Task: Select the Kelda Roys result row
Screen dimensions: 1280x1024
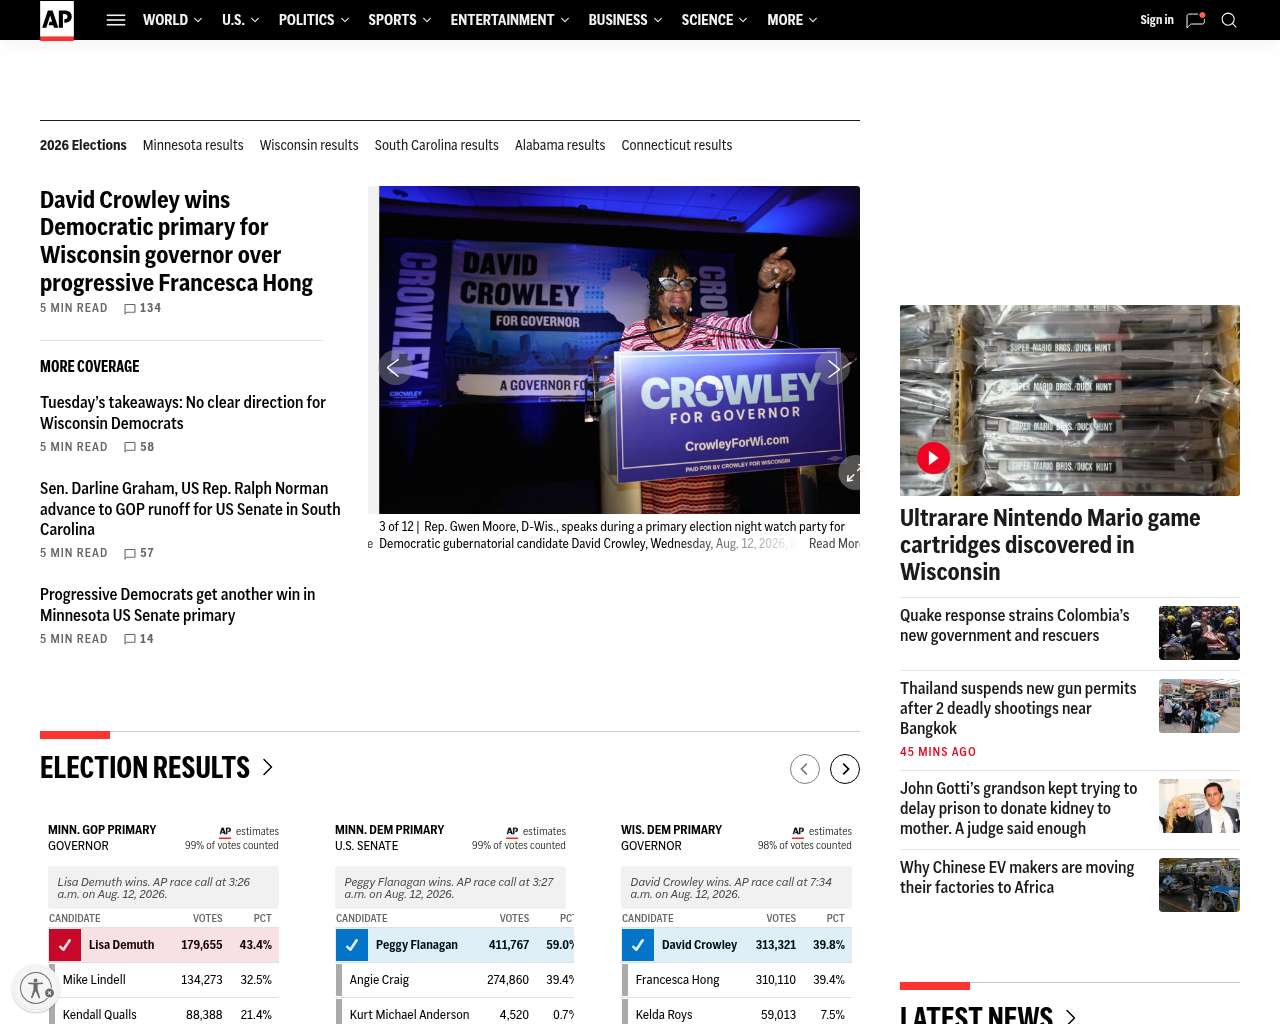Action: [x=737, y=1012]
